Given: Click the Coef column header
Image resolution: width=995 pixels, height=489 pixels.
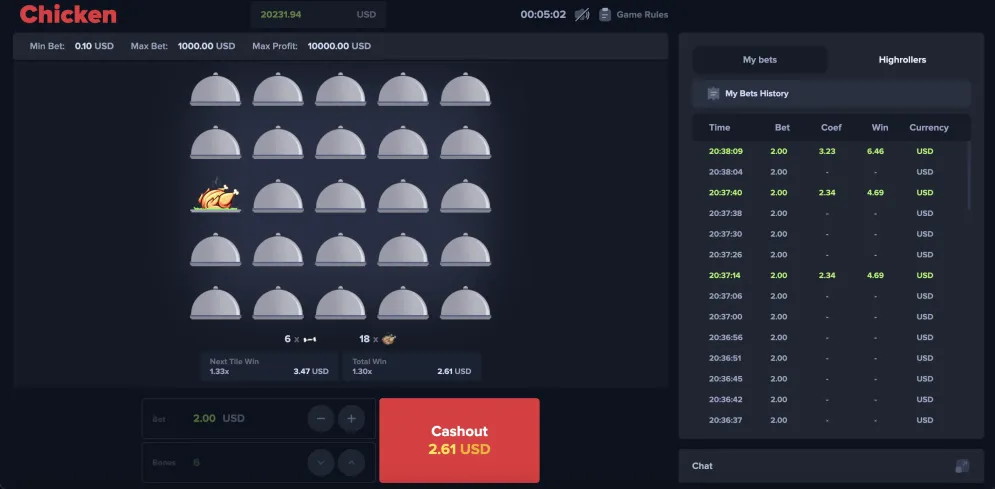Looking at the screenshot, I should point(831,127).
